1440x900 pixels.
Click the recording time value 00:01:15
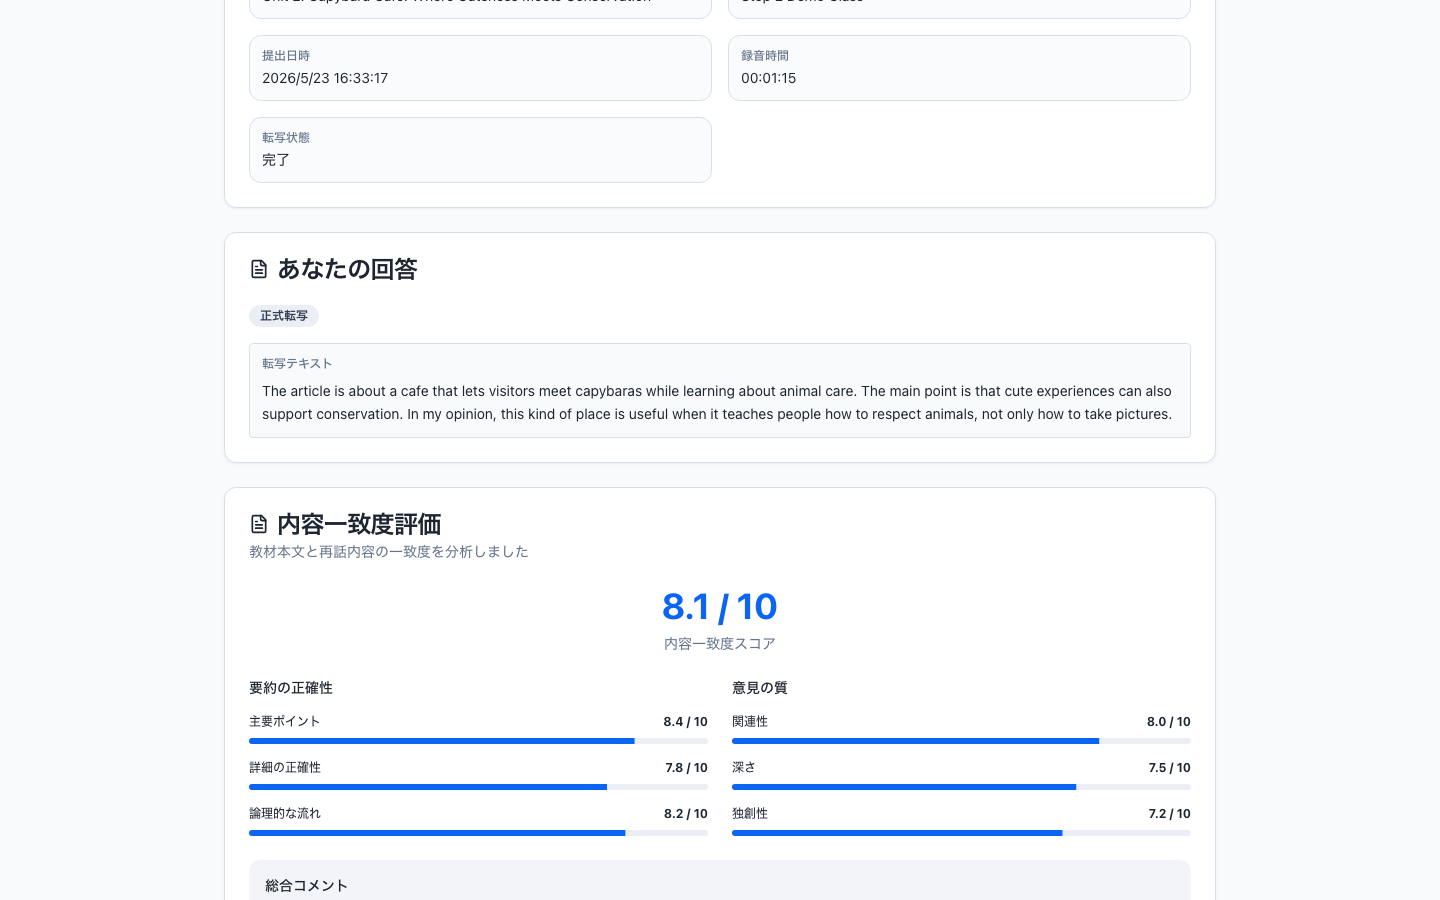point(768,78)
